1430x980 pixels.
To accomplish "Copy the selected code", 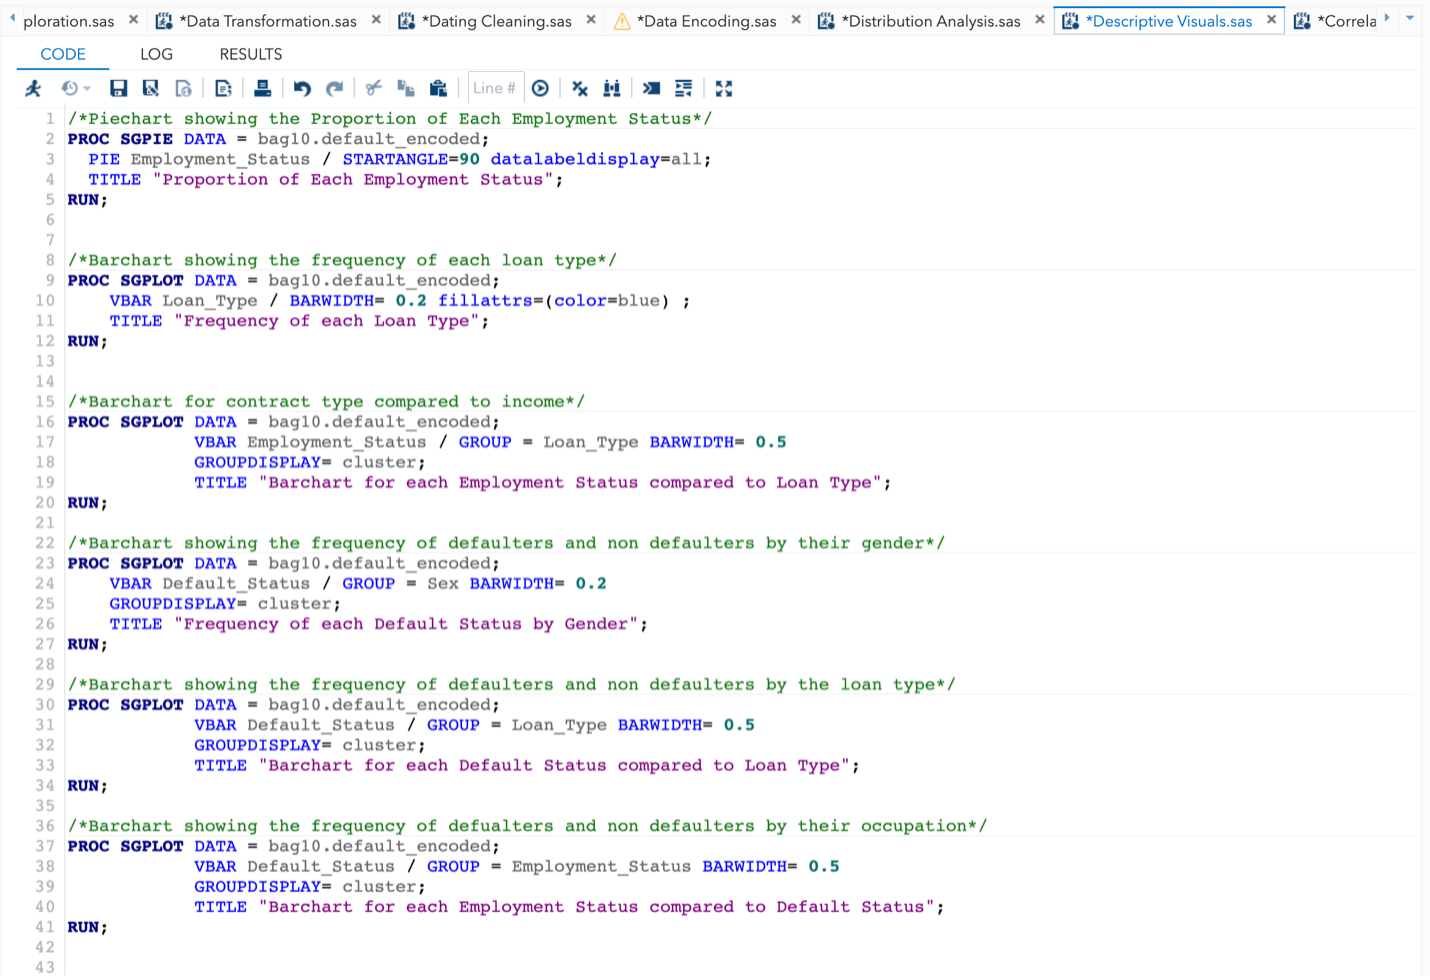I will pyautogui.click(x=406, y=88).
